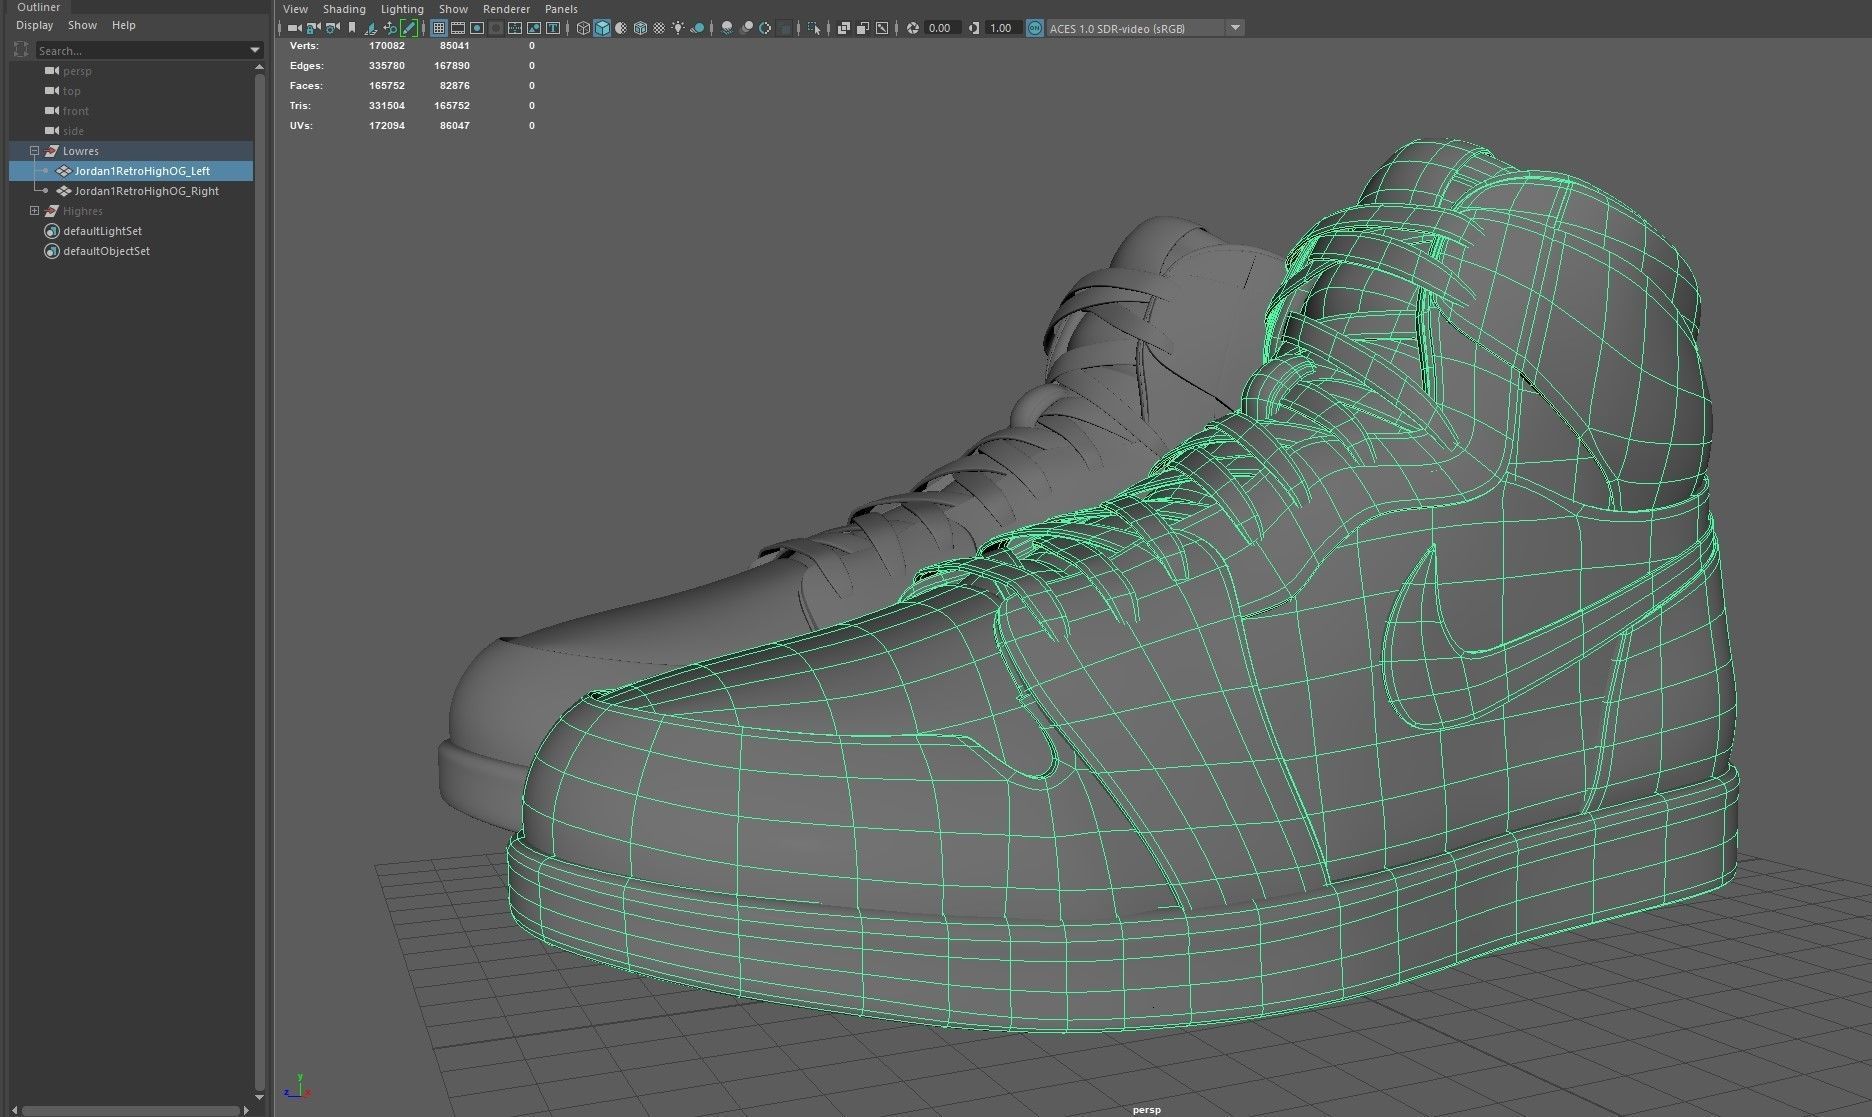Open the viewport Lighting menu

(x=402, y=9)
